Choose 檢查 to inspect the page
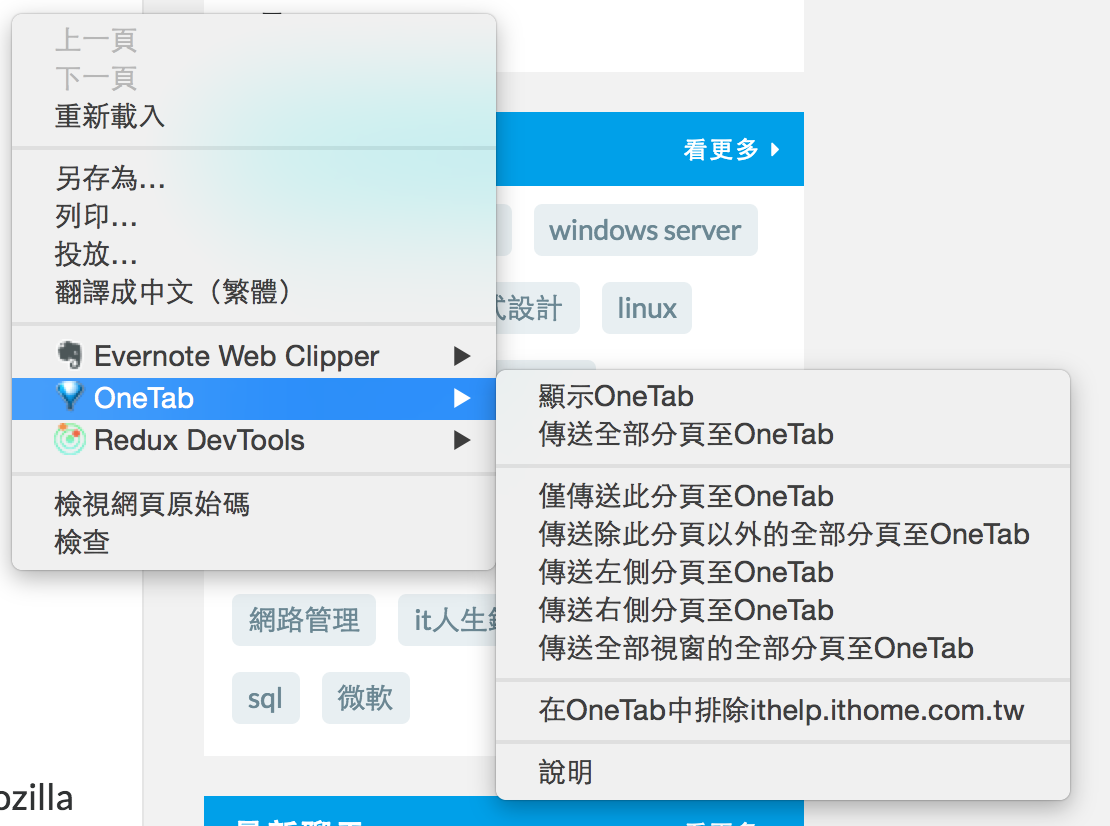Viewport: 1110px width, 826px height. [x=253, y=542]
